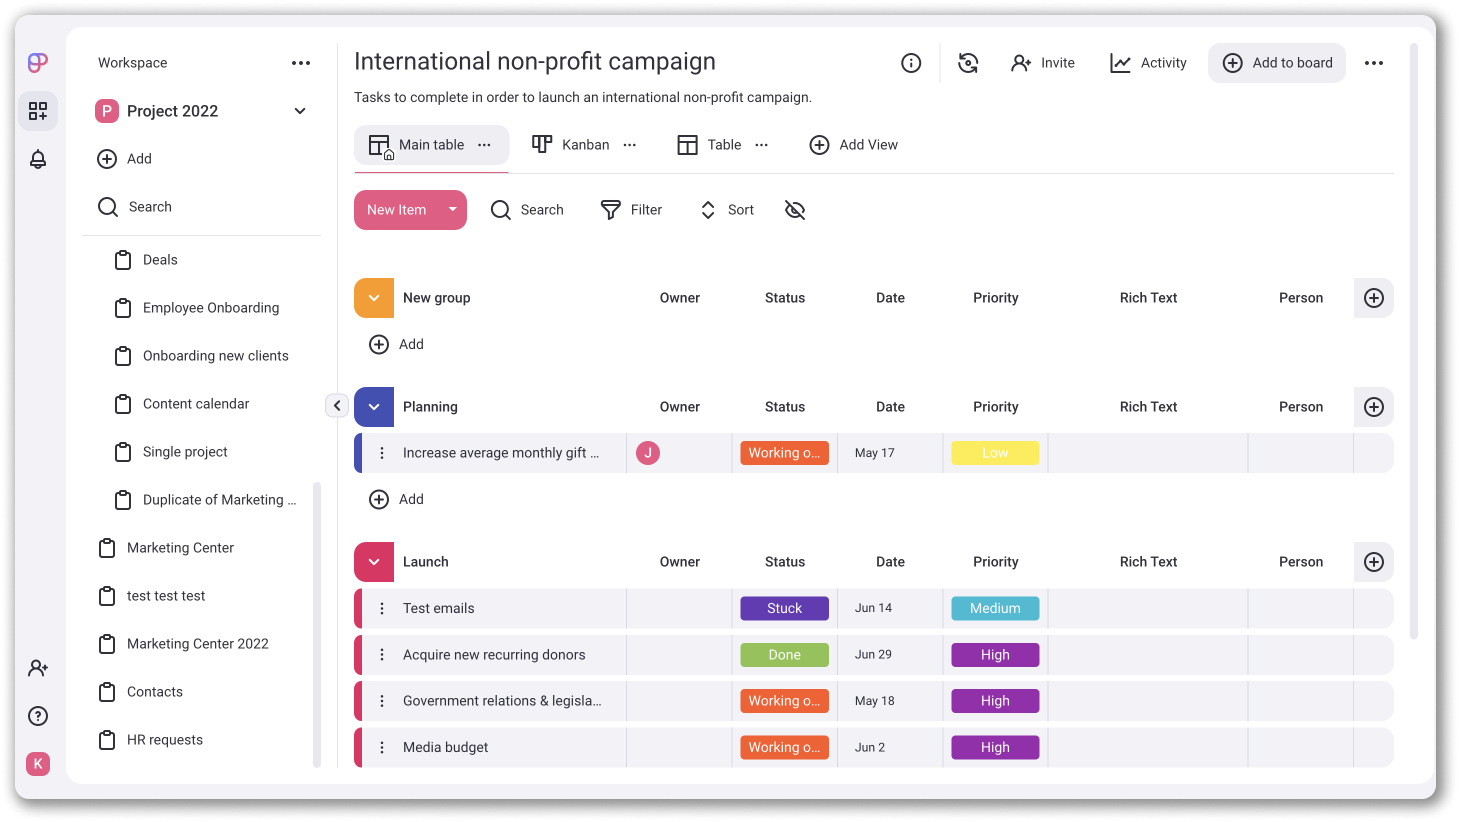Select the yellow Low priority swatch
Viewport: 1459px width, 822px height.
tap(995, 452)
